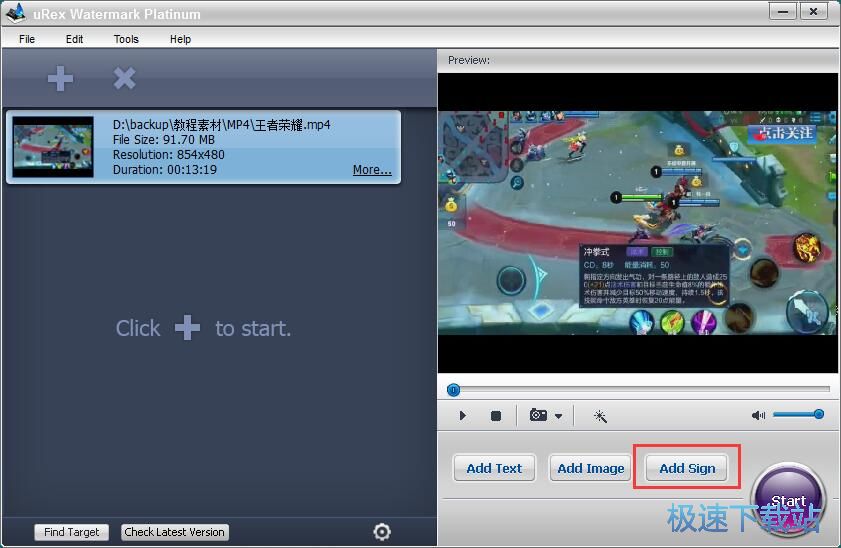Play the preview video

(462, 416)
